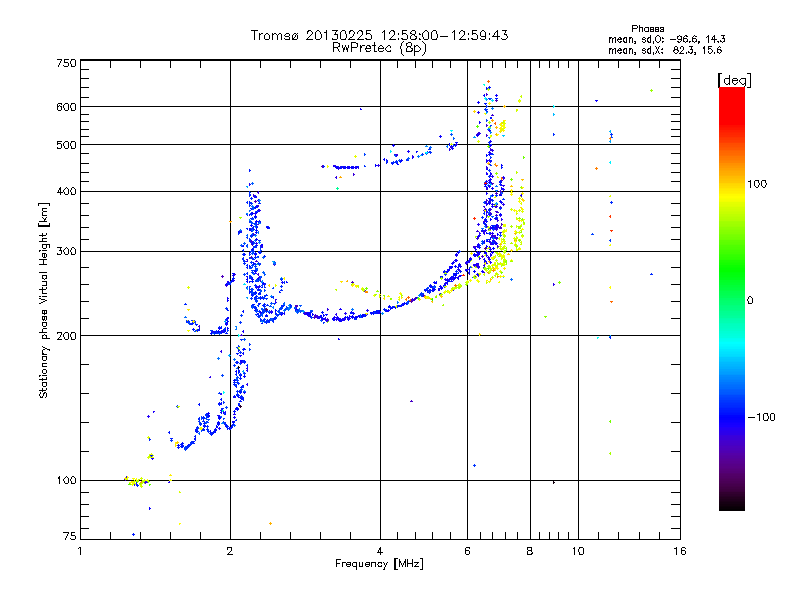Click the y-axis tick label '300'
The width and height of the screenshot is (800, 600).
click(66, 252)
